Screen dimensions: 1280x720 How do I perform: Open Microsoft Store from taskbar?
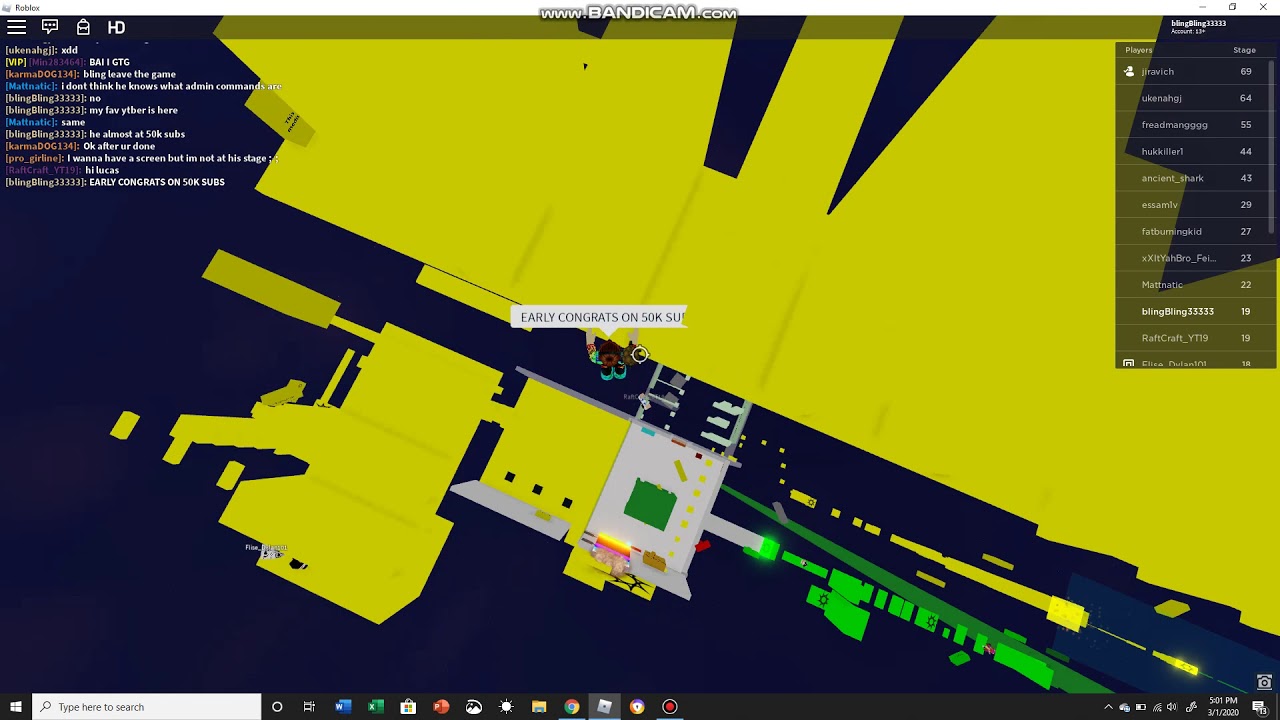click(x=408, y=707)
